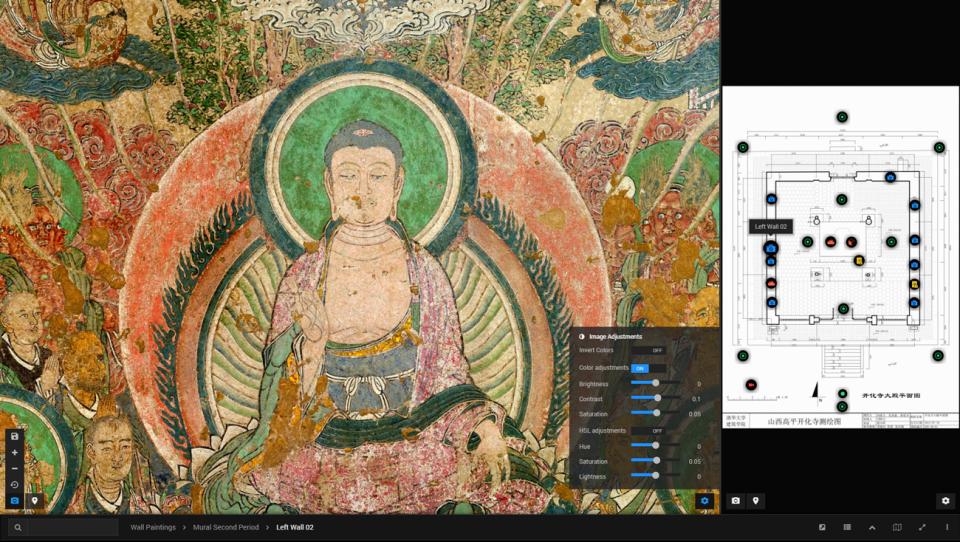Close image settings with the blue gear icon

pyautogui.click(x=704, y=500)
